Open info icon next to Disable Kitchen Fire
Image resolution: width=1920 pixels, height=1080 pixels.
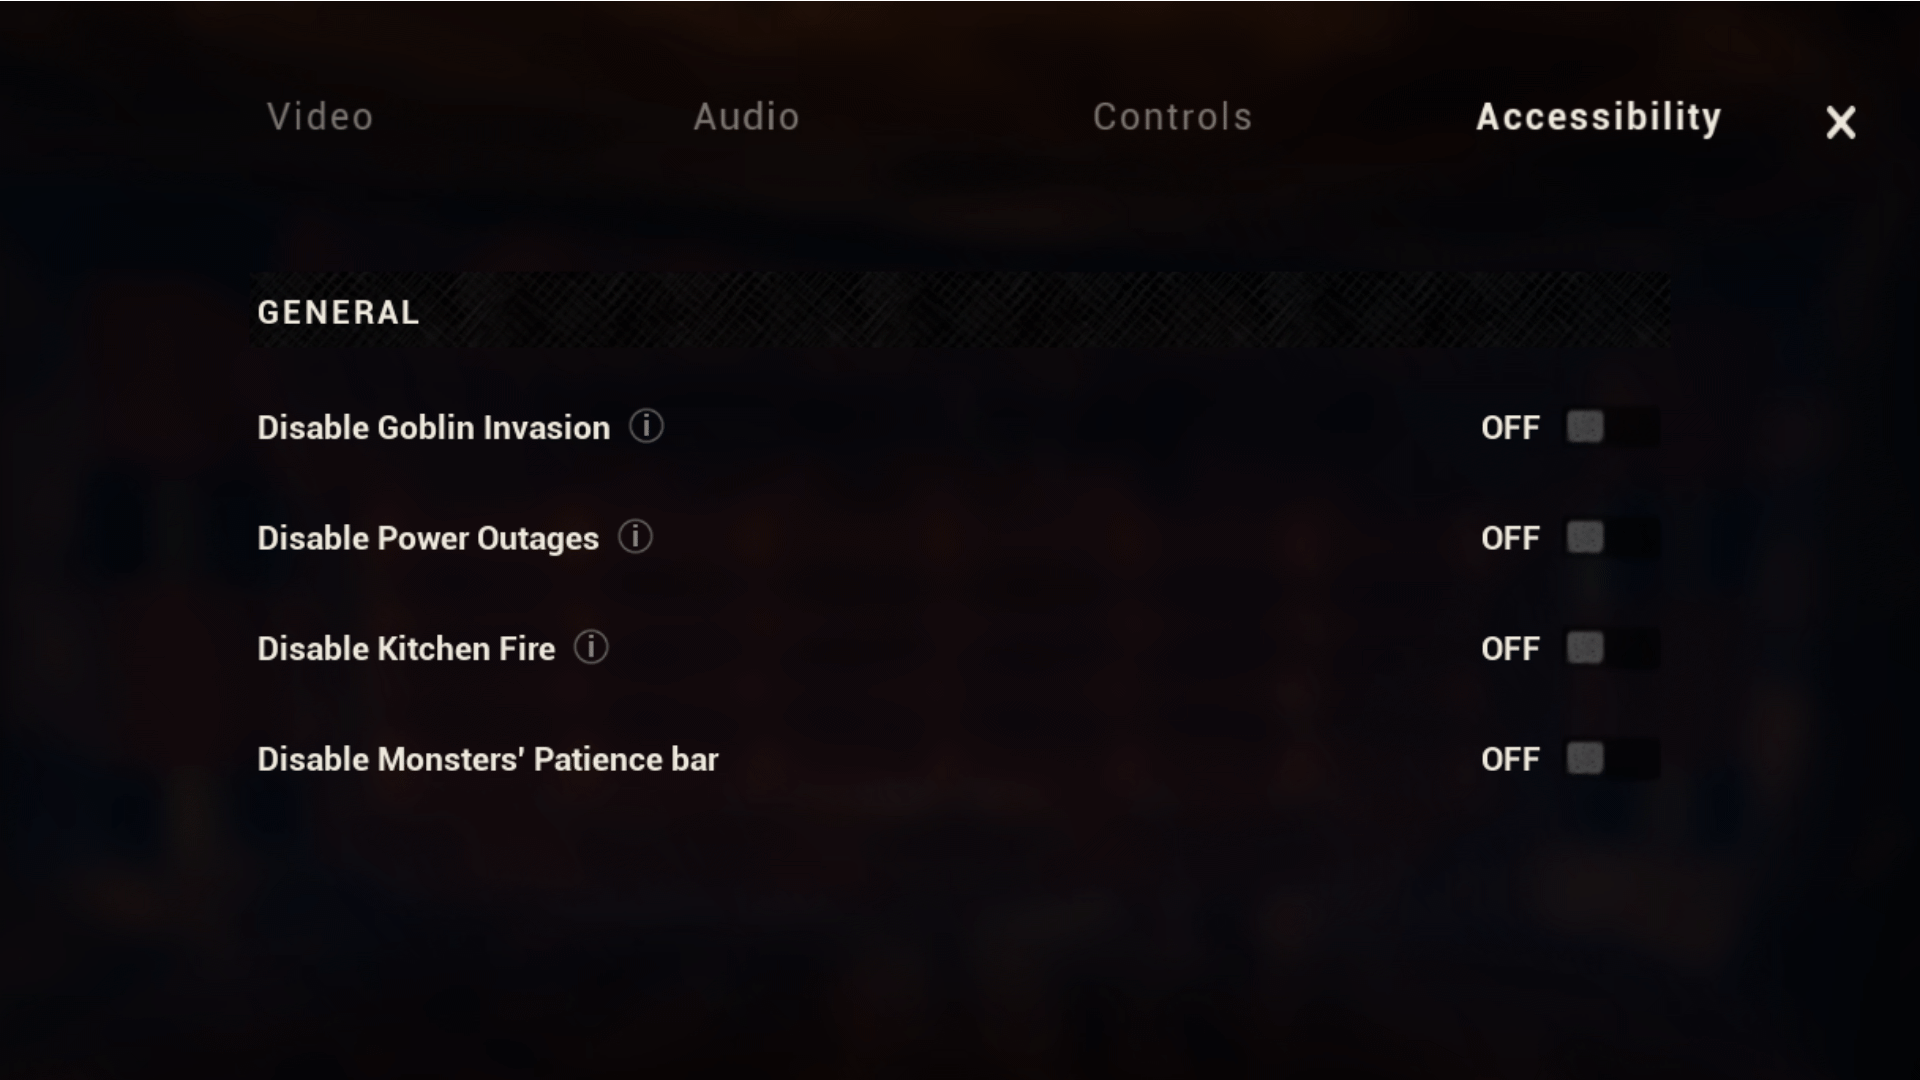[591, 648]
